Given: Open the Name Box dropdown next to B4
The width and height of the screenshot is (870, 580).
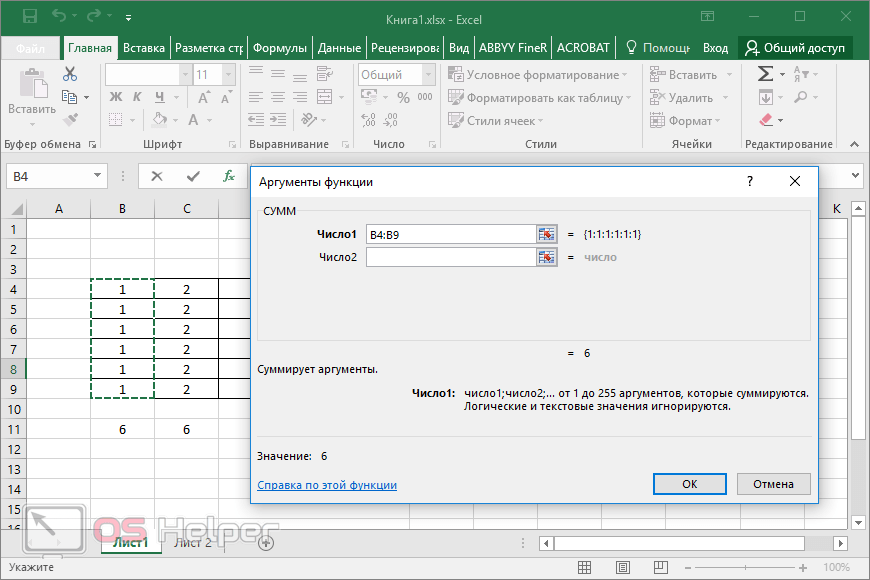Looking at the screenshot, I should coord(98,176).
